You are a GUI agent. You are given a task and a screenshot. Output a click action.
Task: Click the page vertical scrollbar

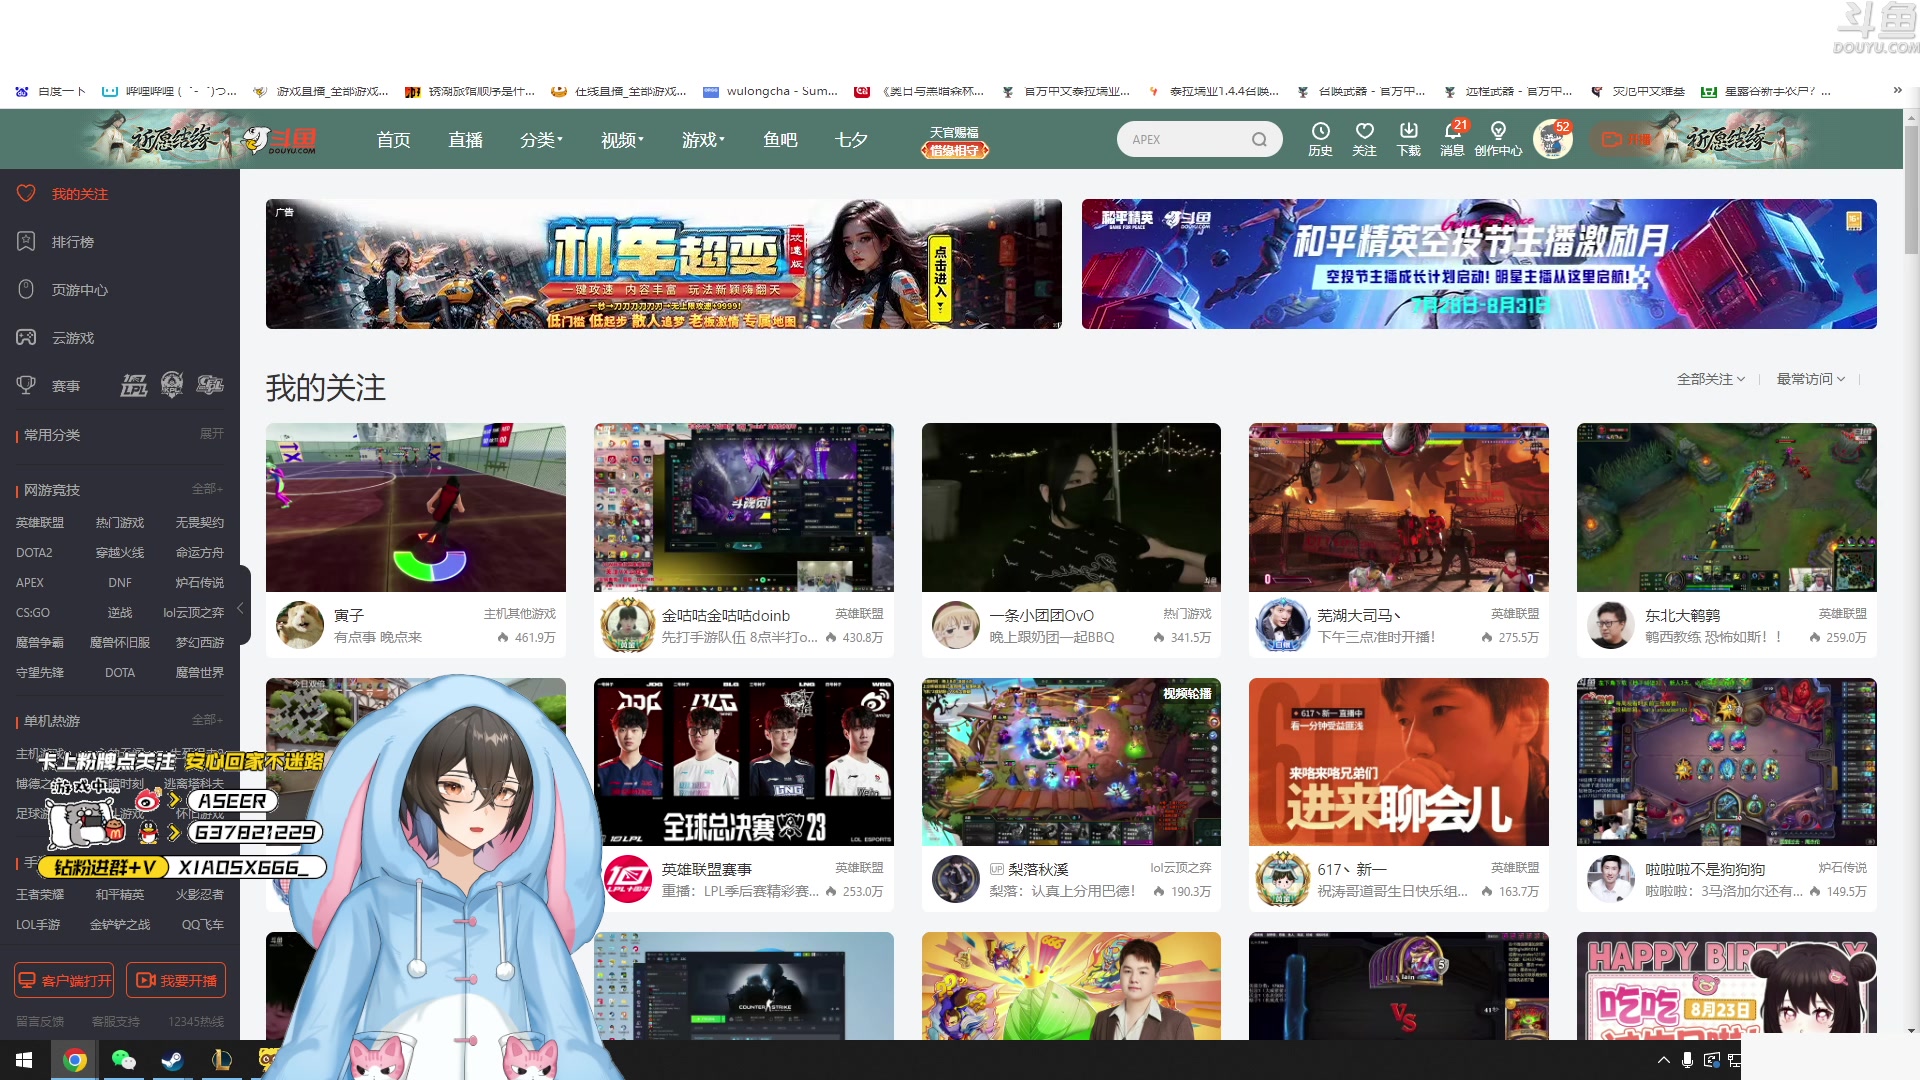1911,190
